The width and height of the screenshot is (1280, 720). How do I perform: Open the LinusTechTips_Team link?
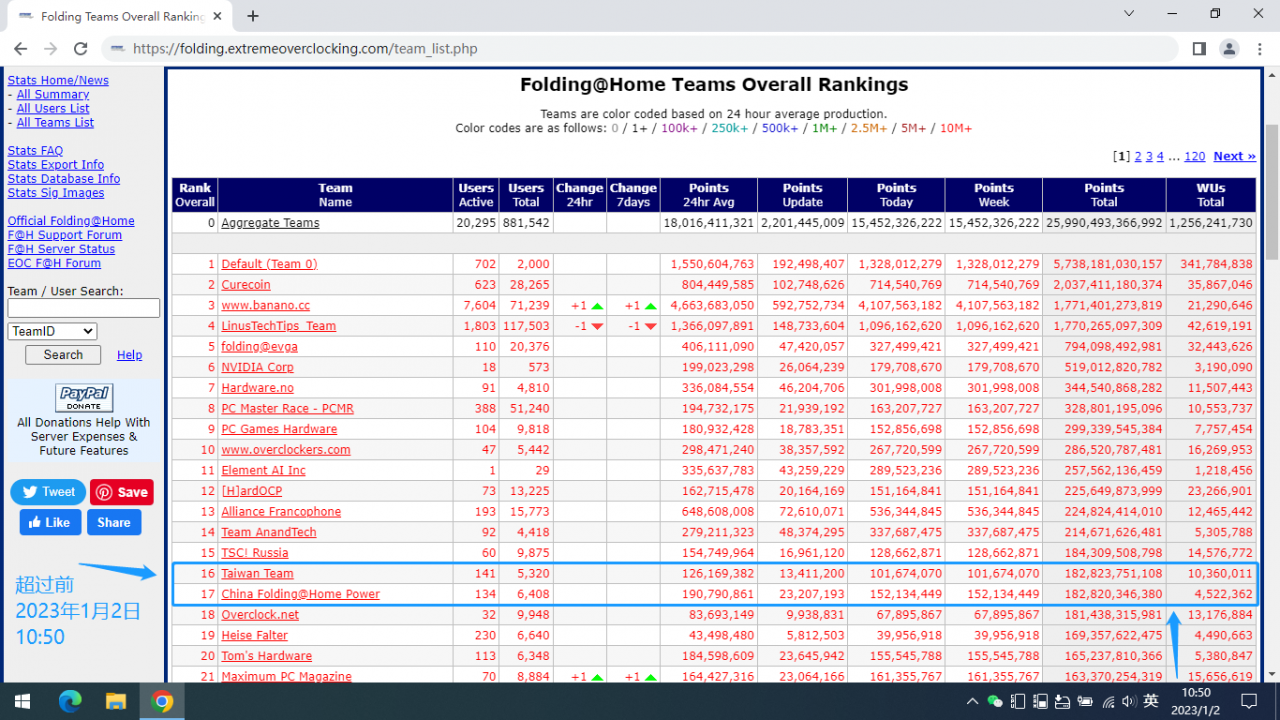tap(279, 326)
